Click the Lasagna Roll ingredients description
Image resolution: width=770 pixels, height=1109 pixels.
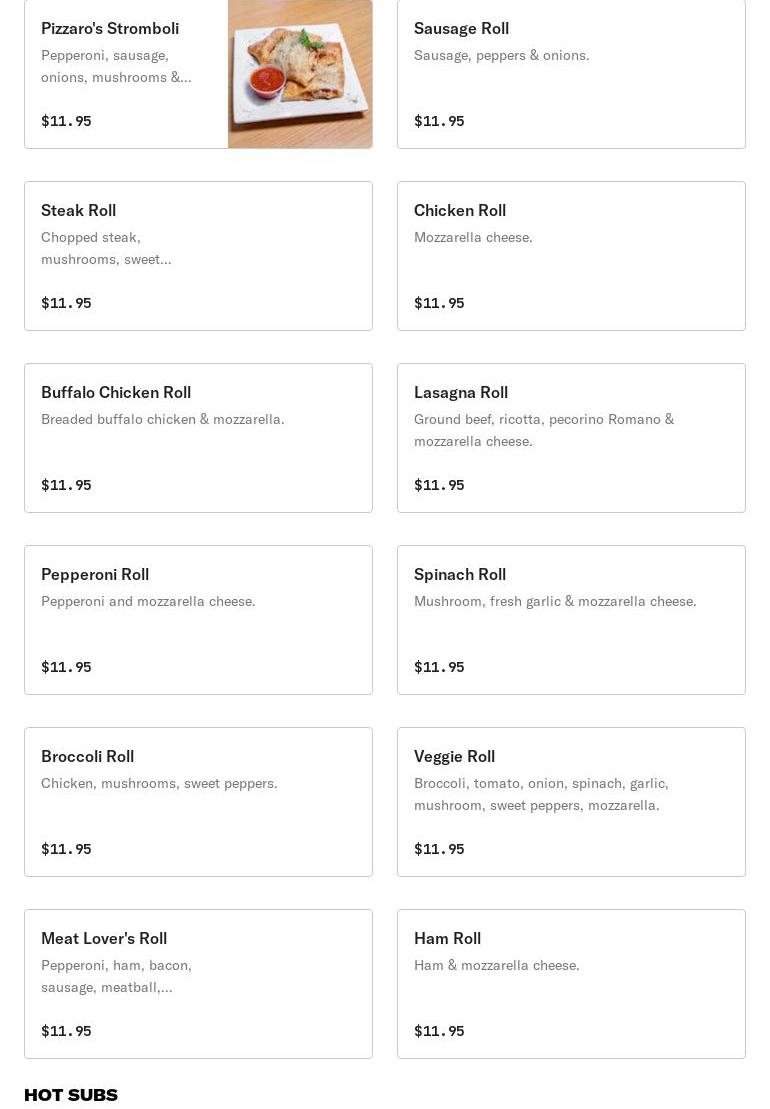tap(544, 430)
